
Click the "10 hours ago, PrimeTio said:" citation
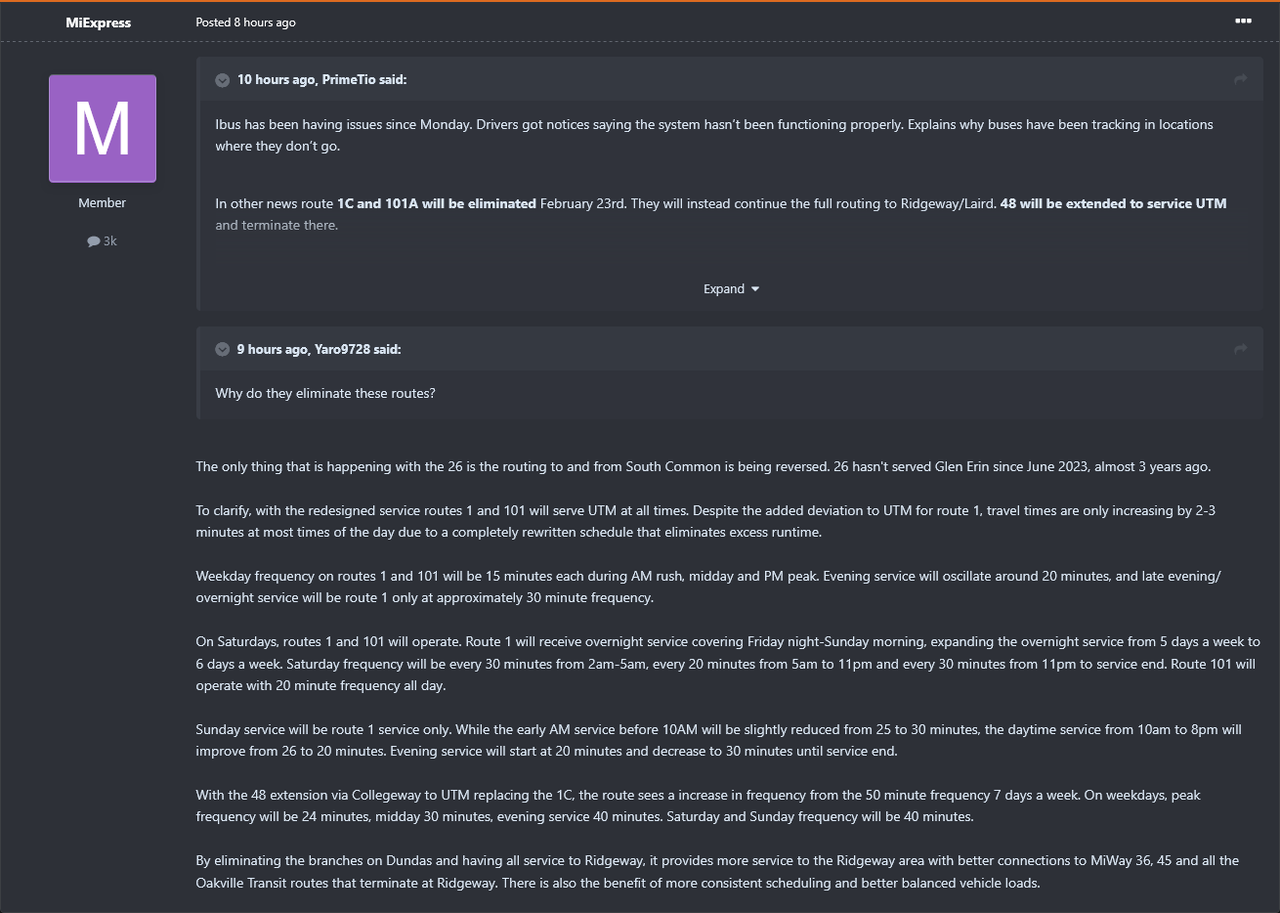click(x=321, y=79)
